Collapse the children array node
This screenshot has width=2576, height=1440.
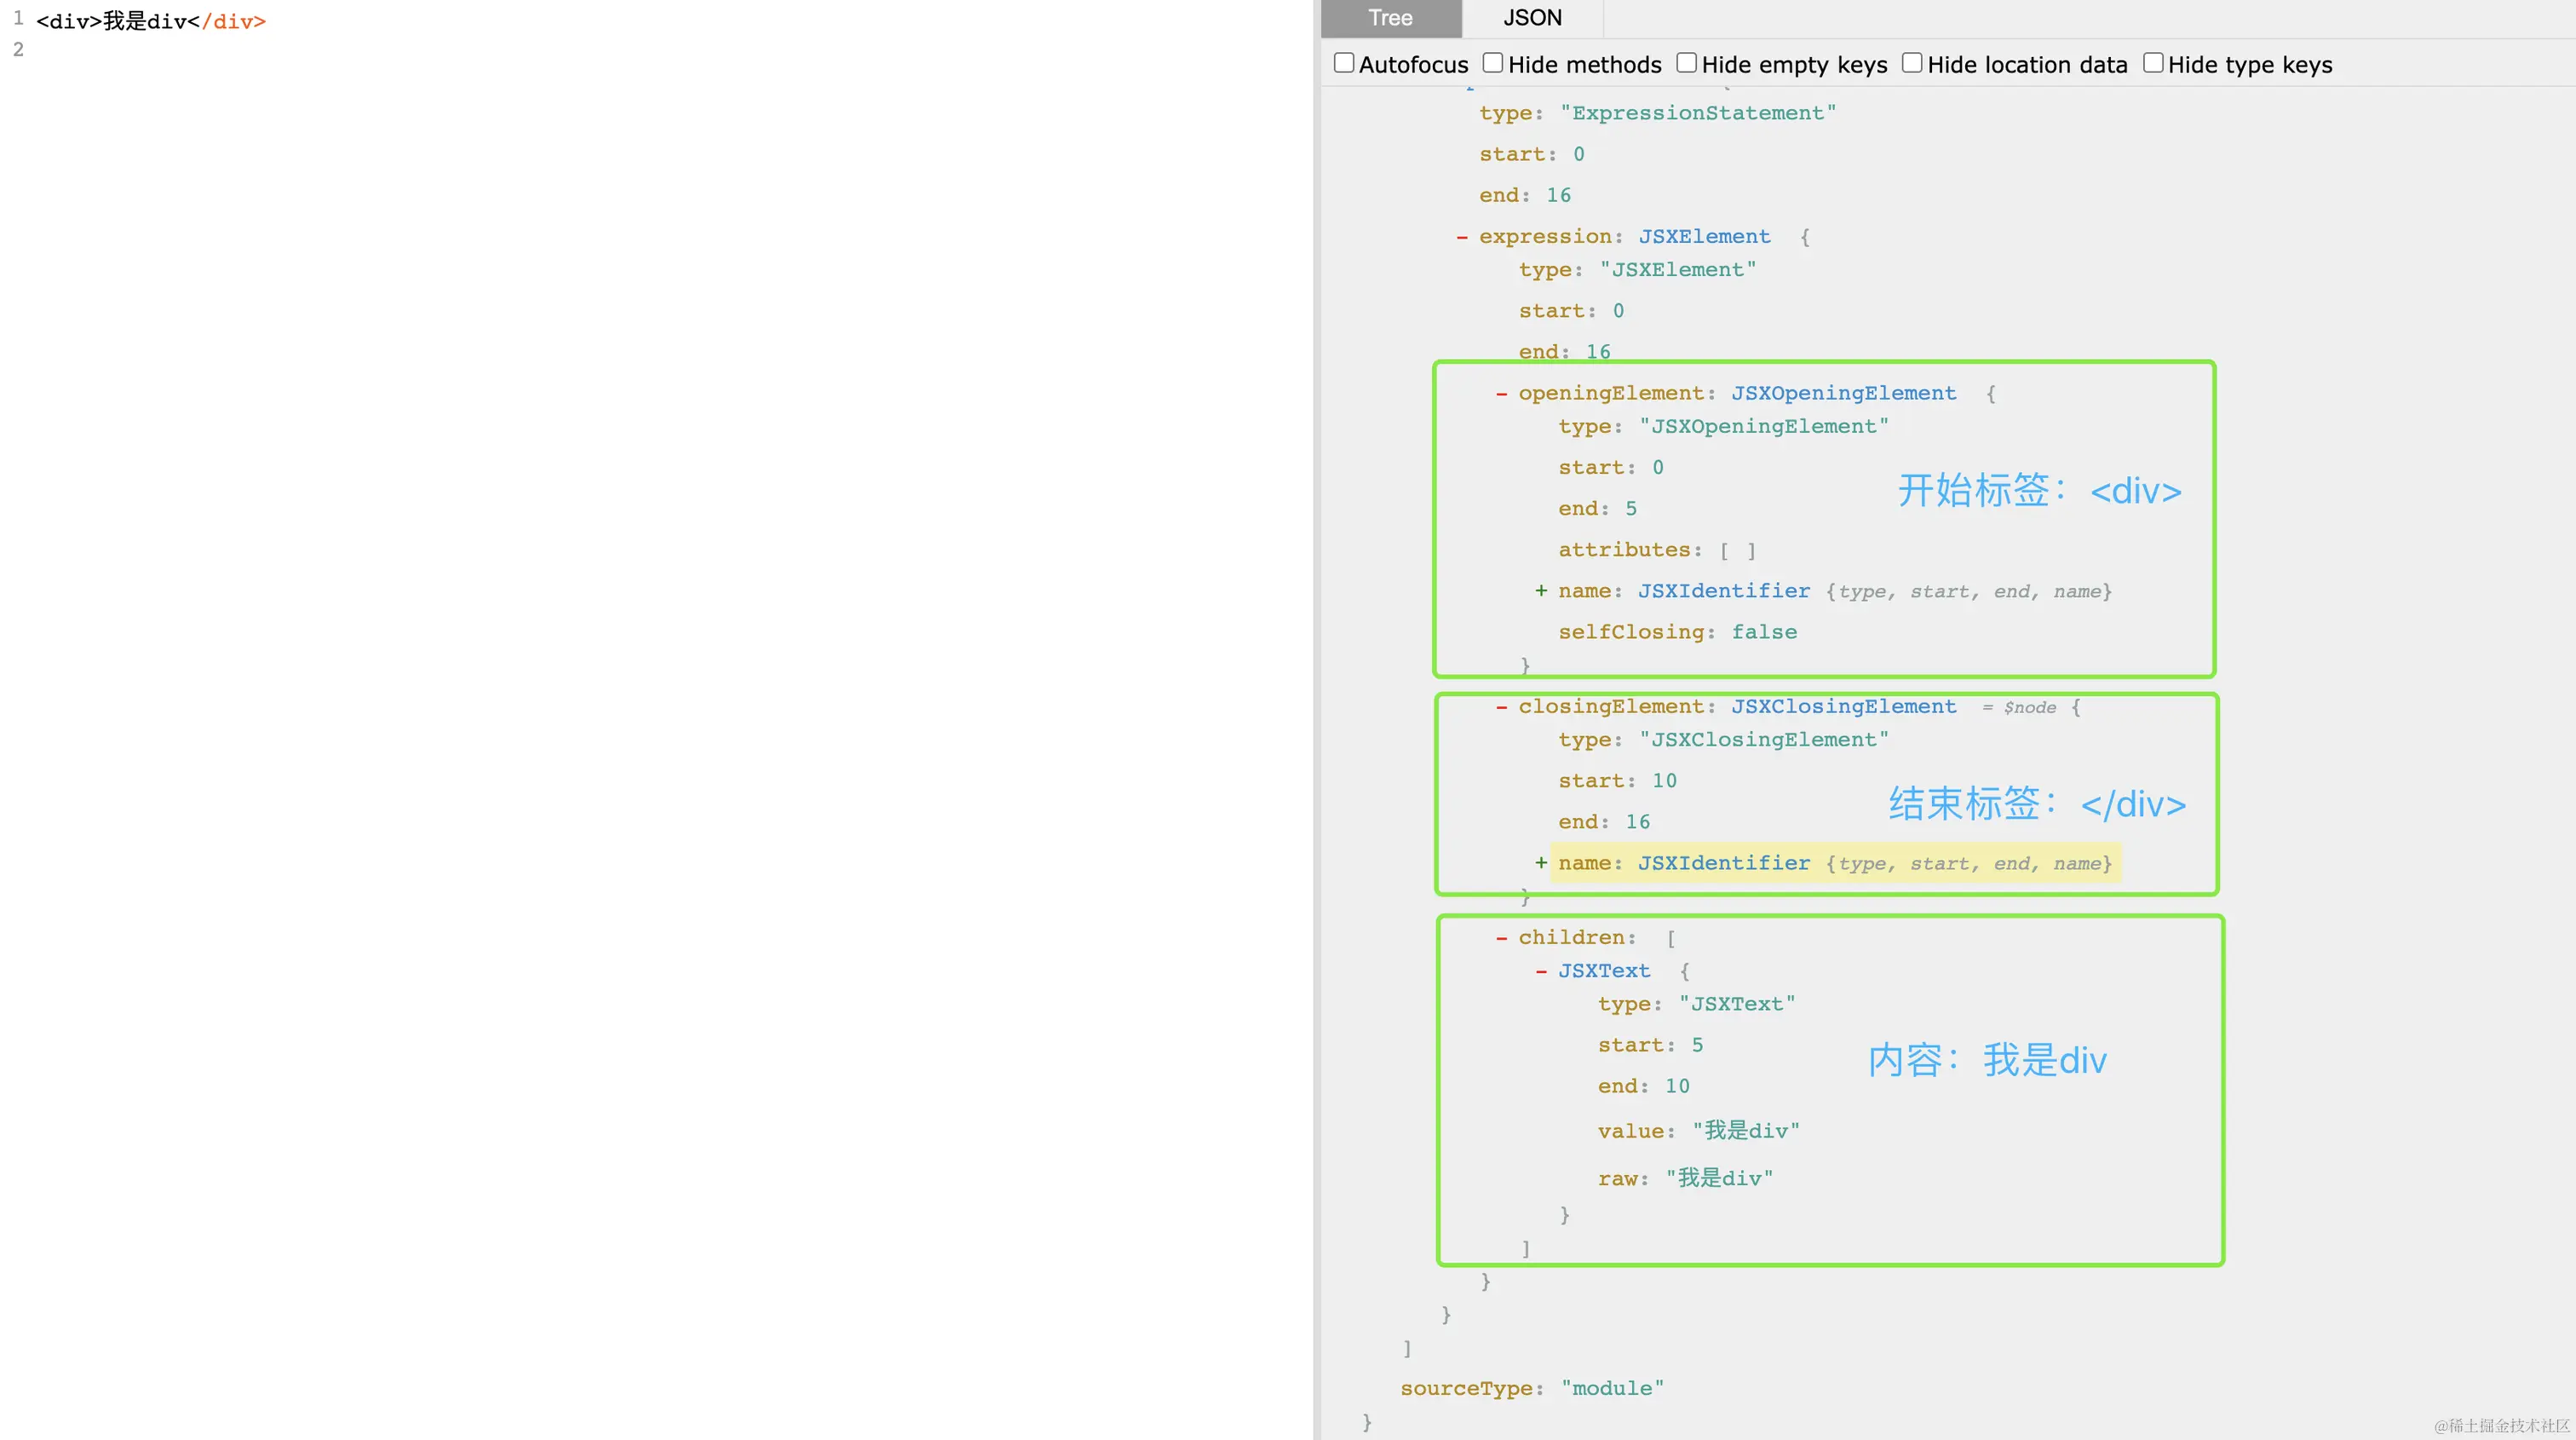click(x=1501, y=938)
